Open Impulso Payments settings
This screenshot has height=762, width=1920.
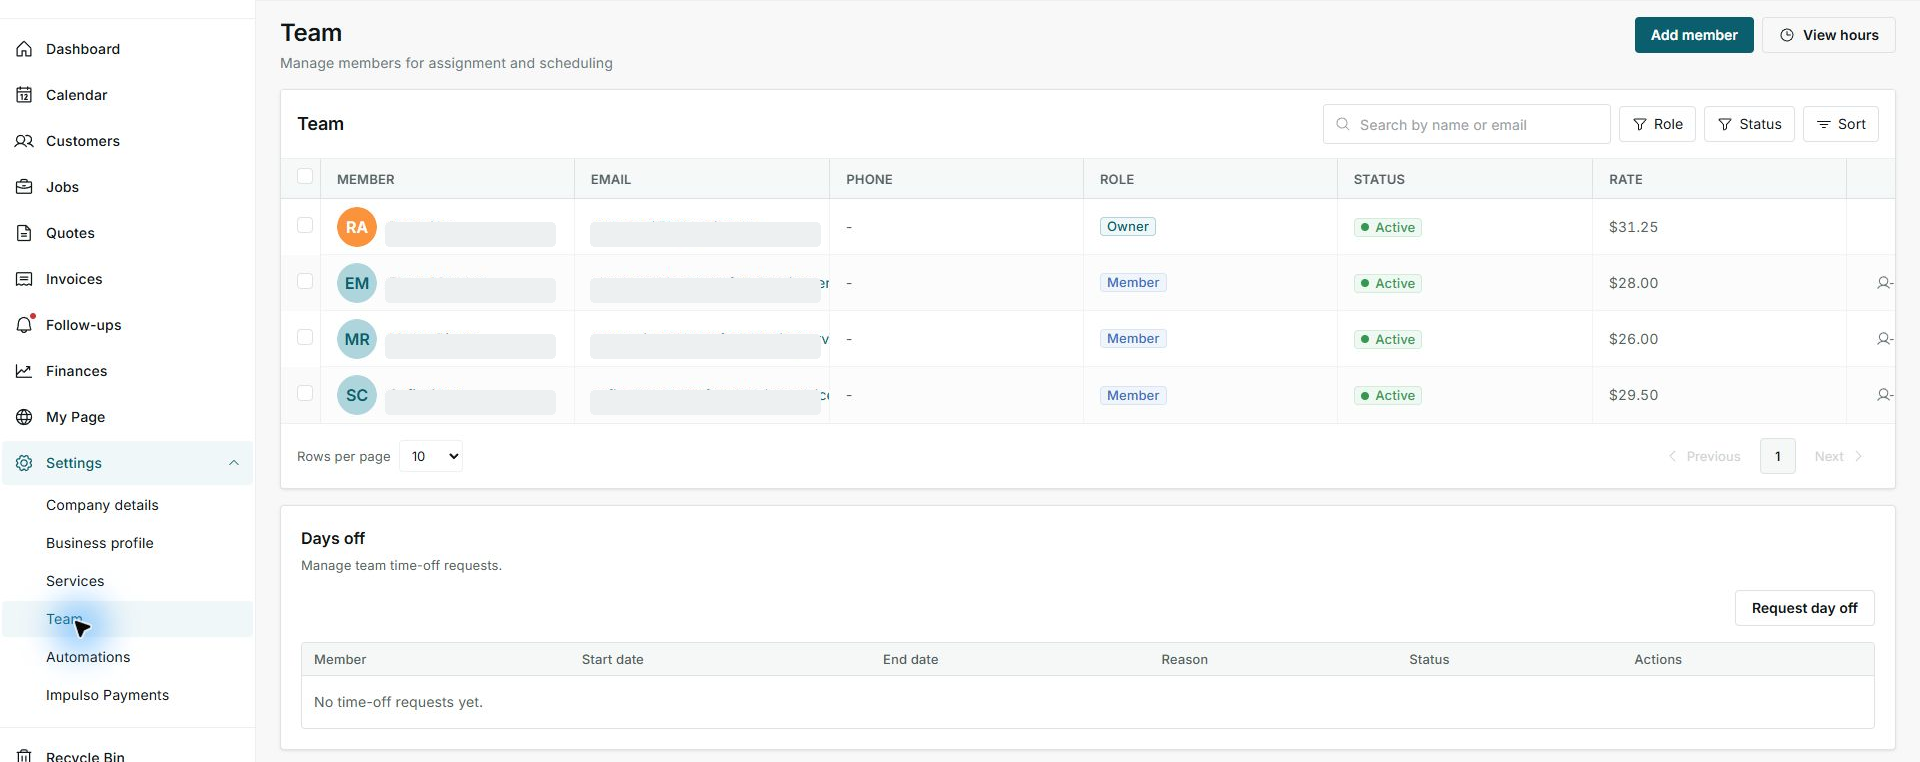tap(107, 695)
